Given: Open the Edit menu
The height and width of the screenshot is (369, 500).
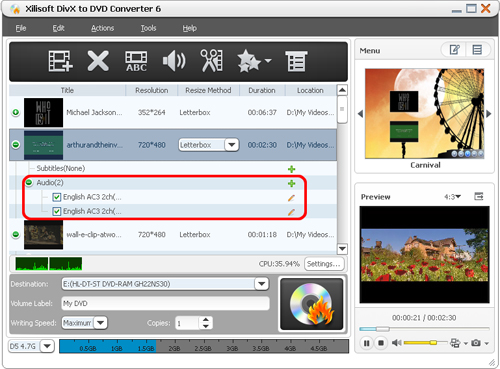Looking at the screenshot, I should click(58, 28).
